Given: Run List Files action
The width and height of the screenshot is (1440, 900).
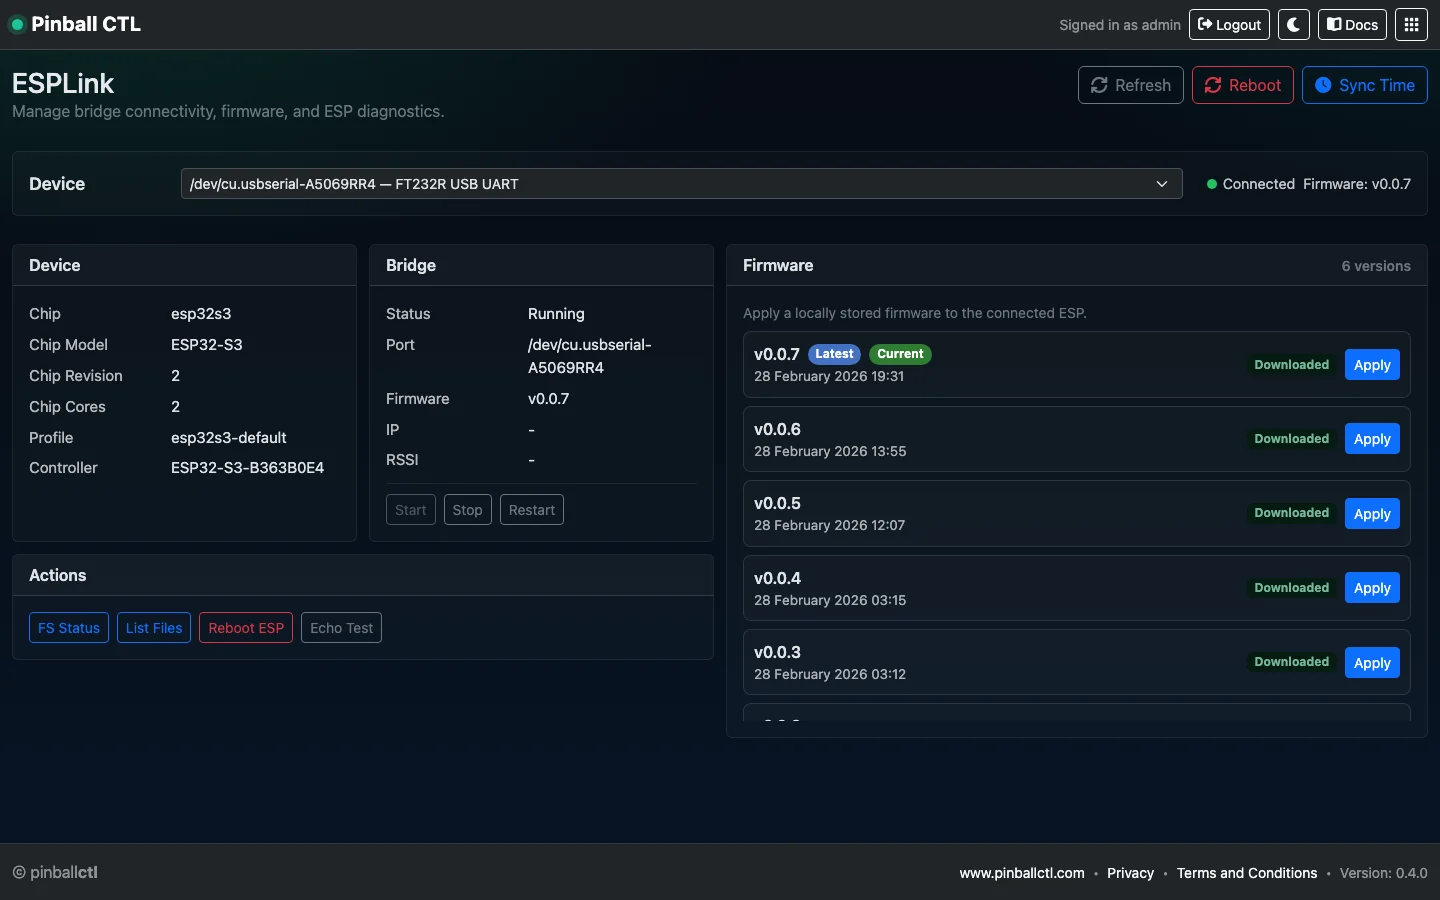Looking at the screenshot, I should 154,628.
